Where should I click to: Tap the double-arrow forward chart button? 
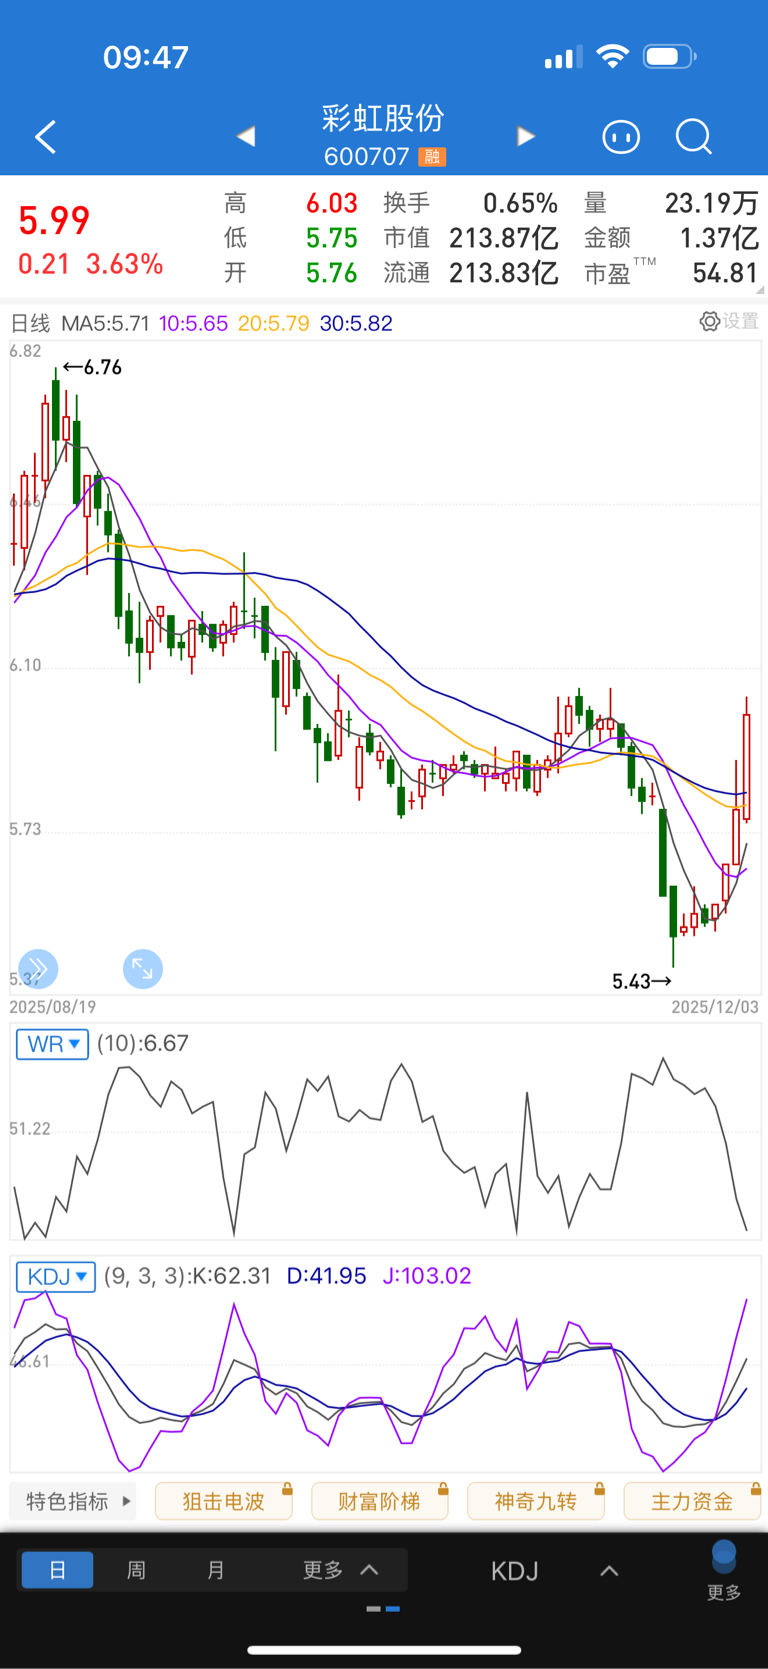coord(38,968)
